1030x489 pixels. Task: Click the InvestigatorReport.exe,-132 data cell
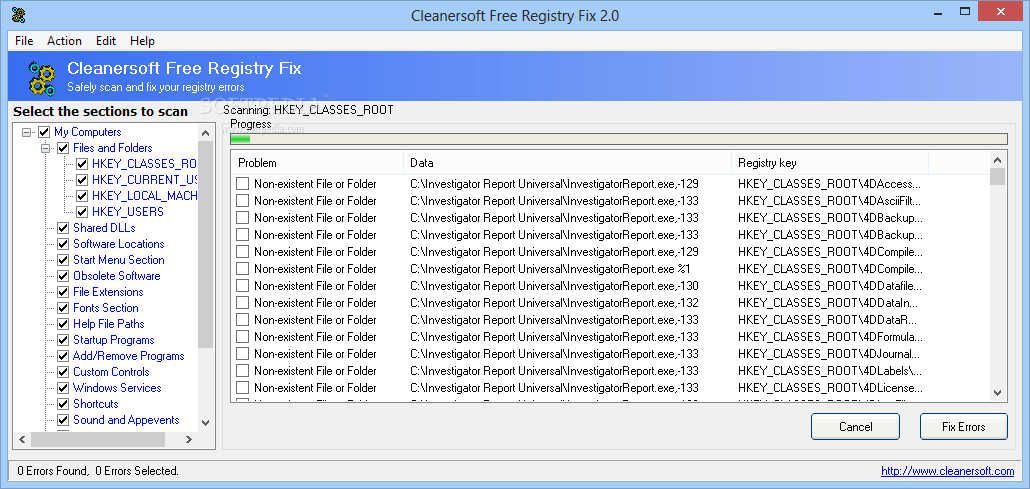coord(554,302)
